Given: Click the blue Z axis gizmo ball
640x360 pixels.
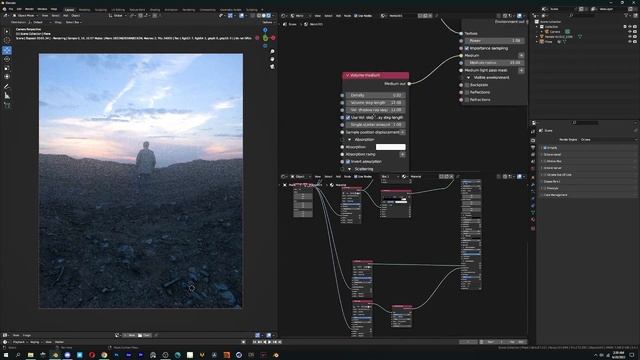Looking at the screenshot, I should (265, 30).
